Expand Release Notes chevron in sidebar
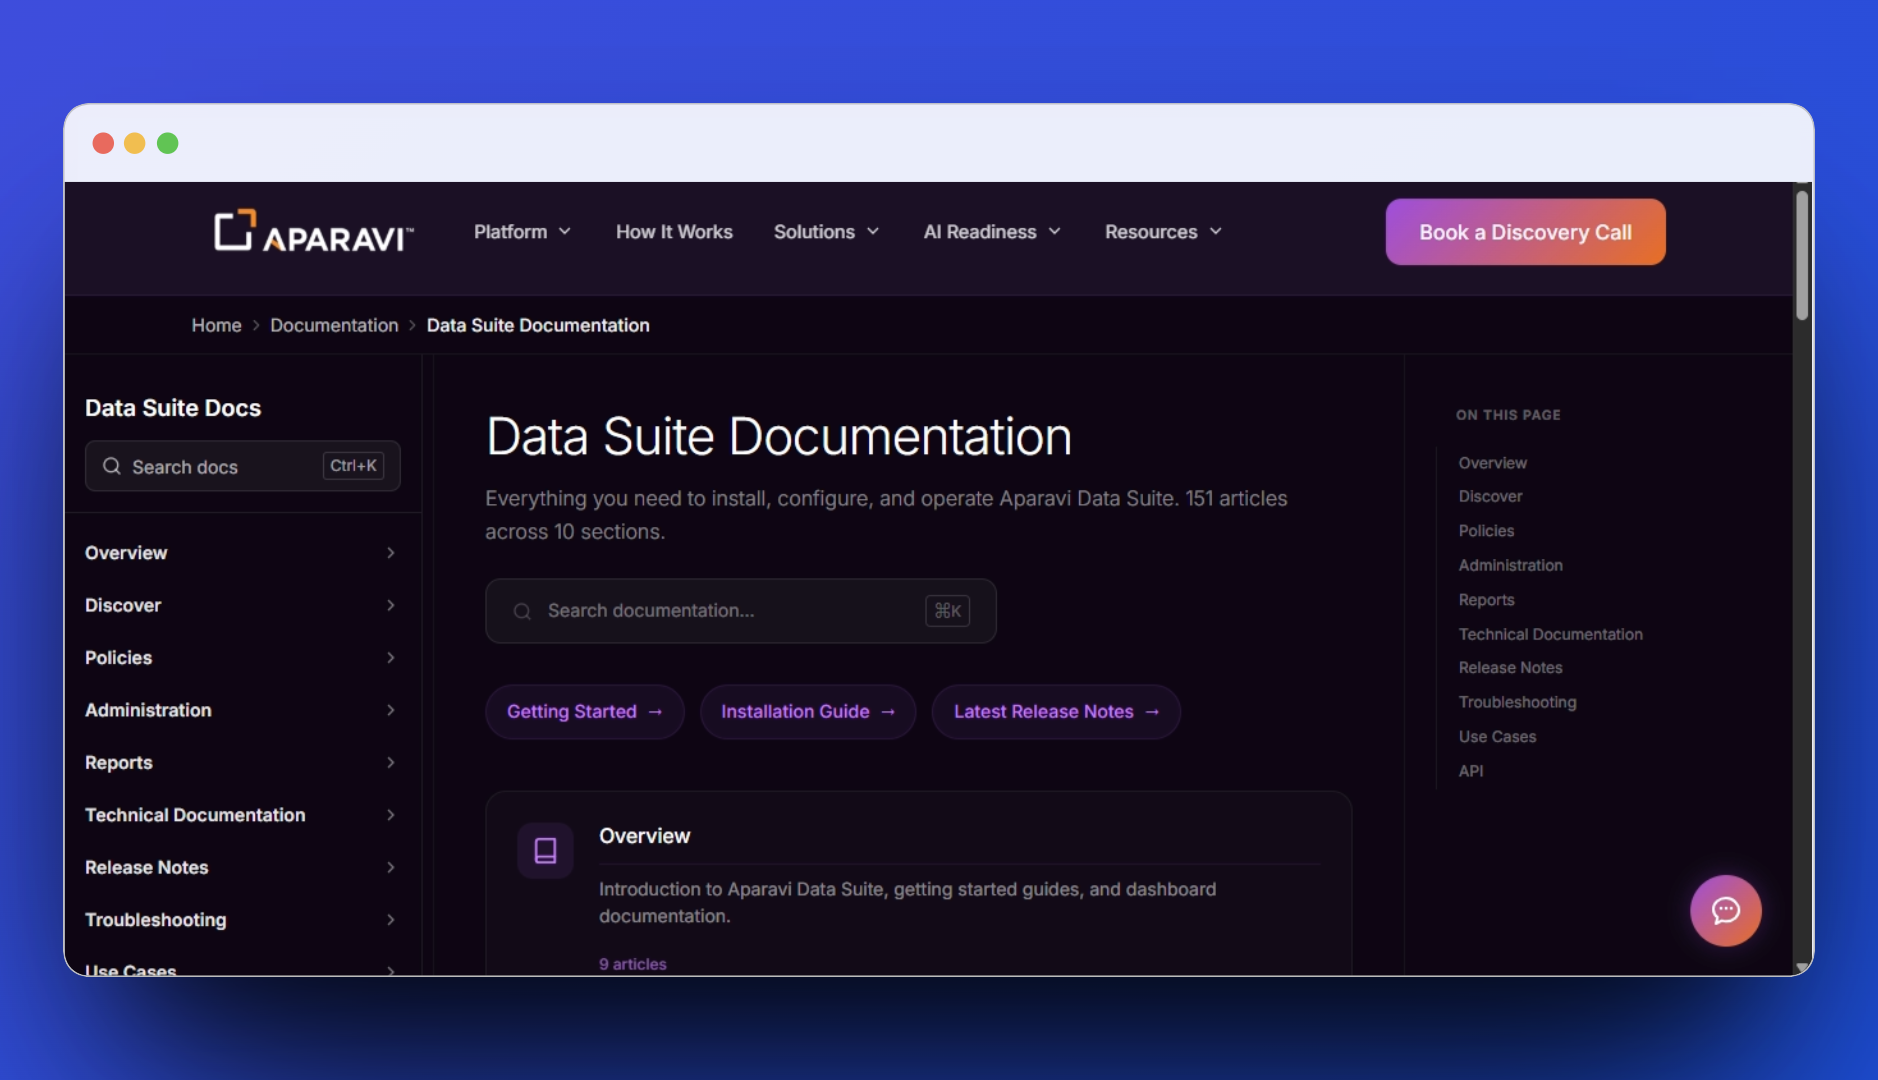The image size is (1878, 1080). [390, 868]
